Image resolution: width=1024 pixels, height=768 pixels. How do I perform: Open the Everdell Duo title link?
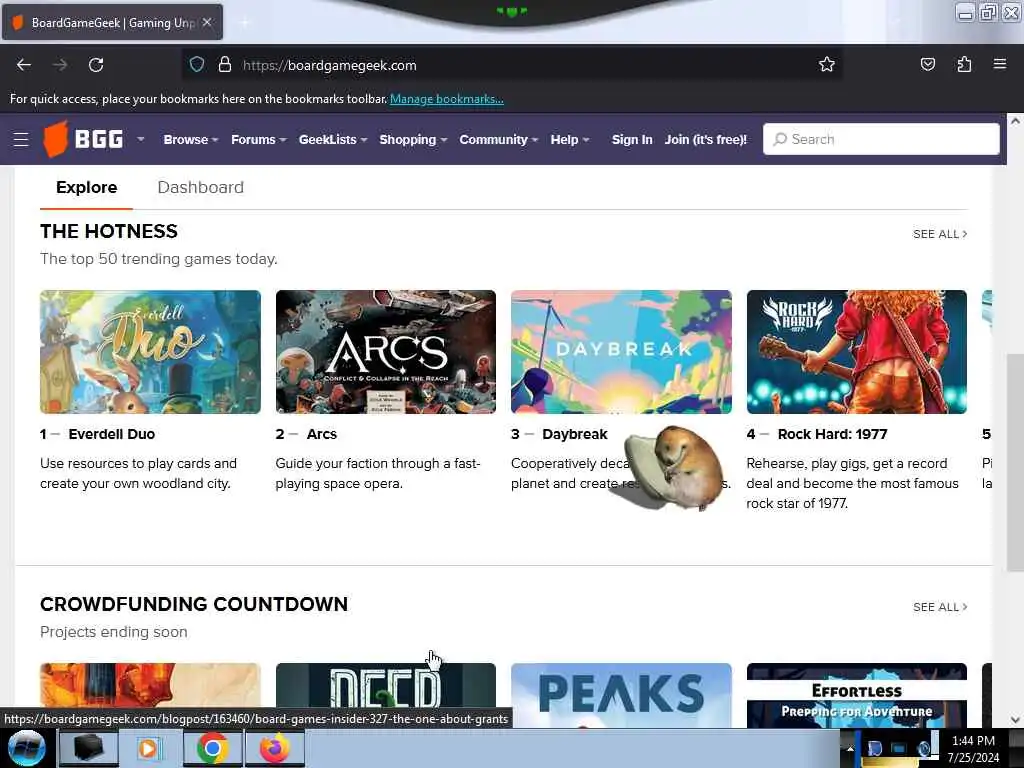click(112, 434)
